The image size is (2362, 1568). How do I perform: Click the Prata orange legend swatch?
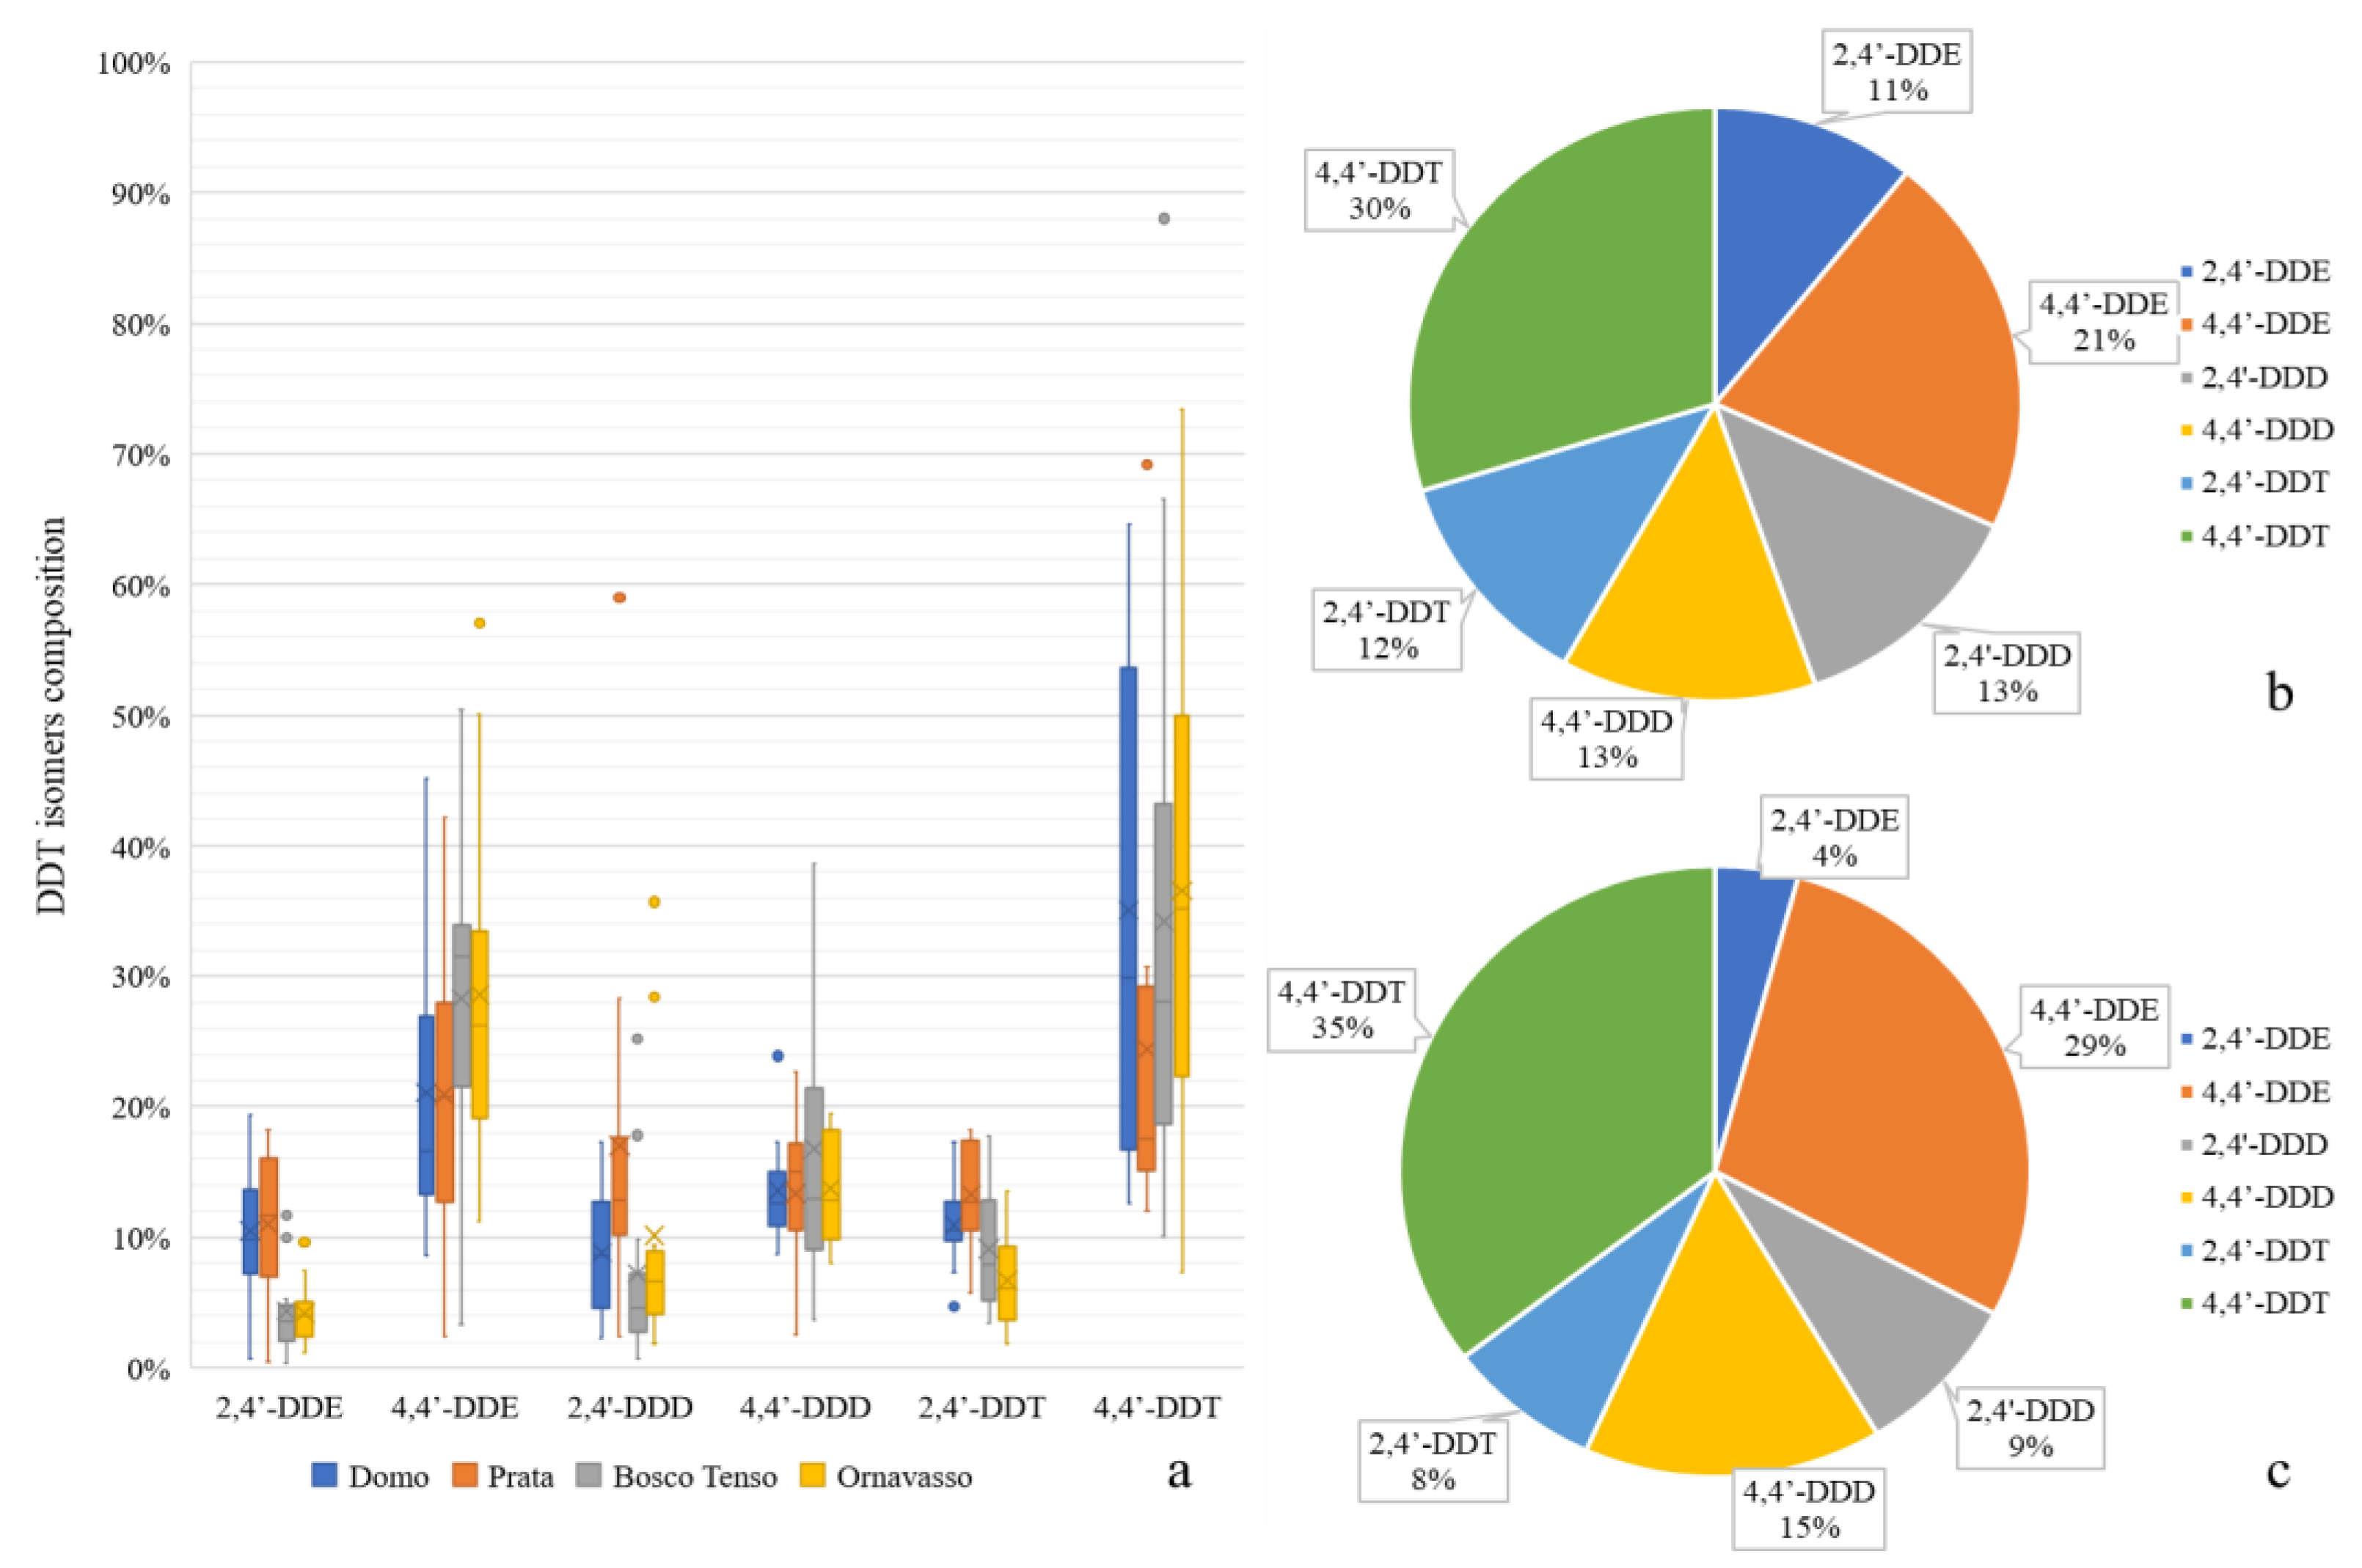tap(466, 1475)
